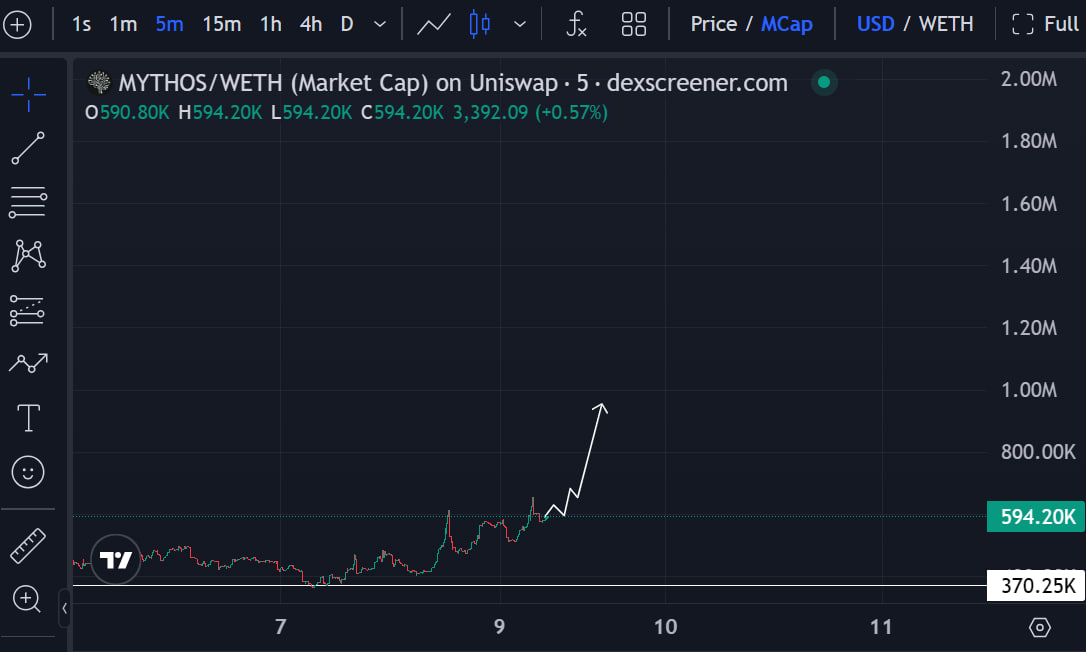Viewport: 1086px width, 652px height.
Task: Click the MYTHOS/WETH chart title
Action: tap(453, 83)
